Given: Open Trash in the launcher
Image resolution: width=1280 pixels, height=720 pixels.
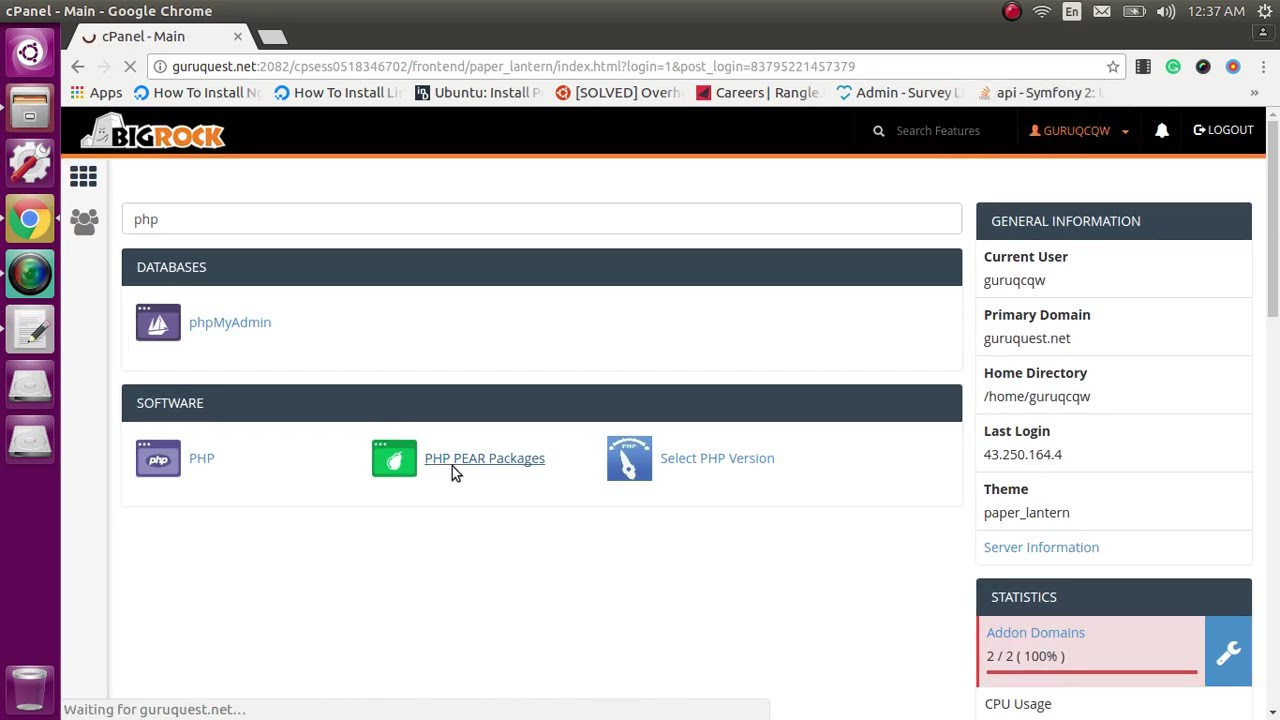Looking at the screenshot, I should coord(30,688).
